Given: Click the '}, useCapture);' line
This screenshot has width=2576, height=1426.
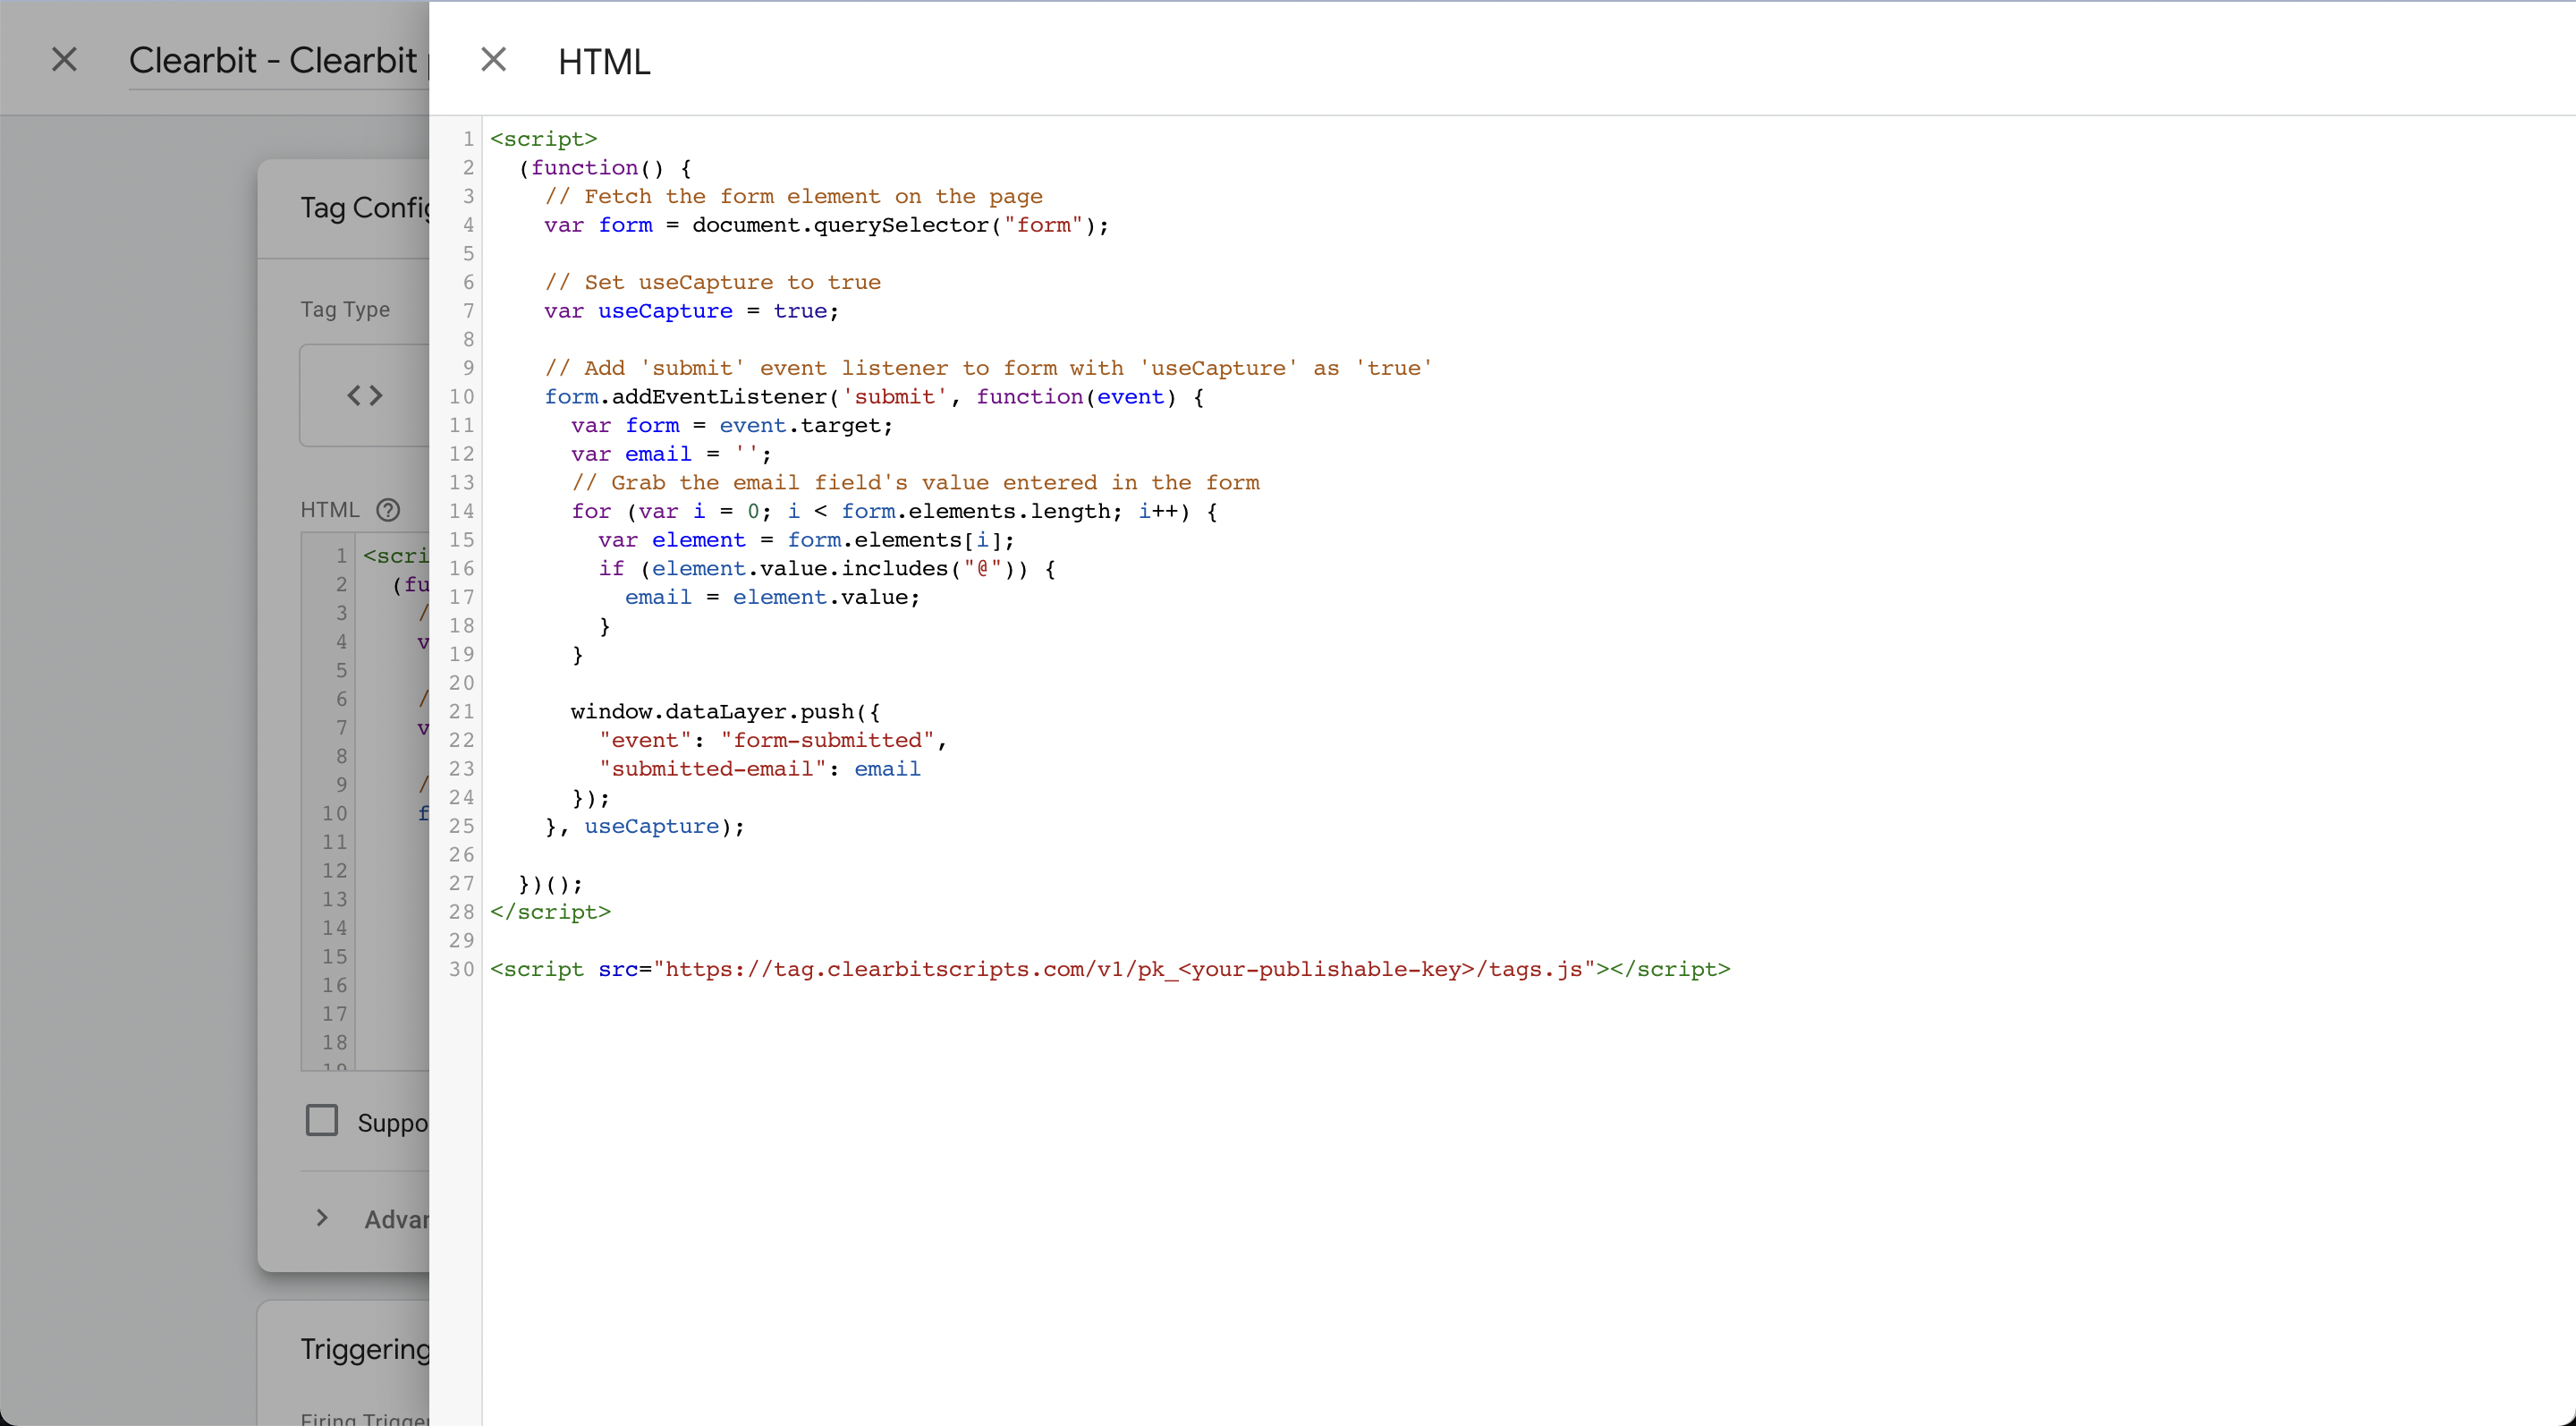Looking at the screenshot, I should coord(645,827).
